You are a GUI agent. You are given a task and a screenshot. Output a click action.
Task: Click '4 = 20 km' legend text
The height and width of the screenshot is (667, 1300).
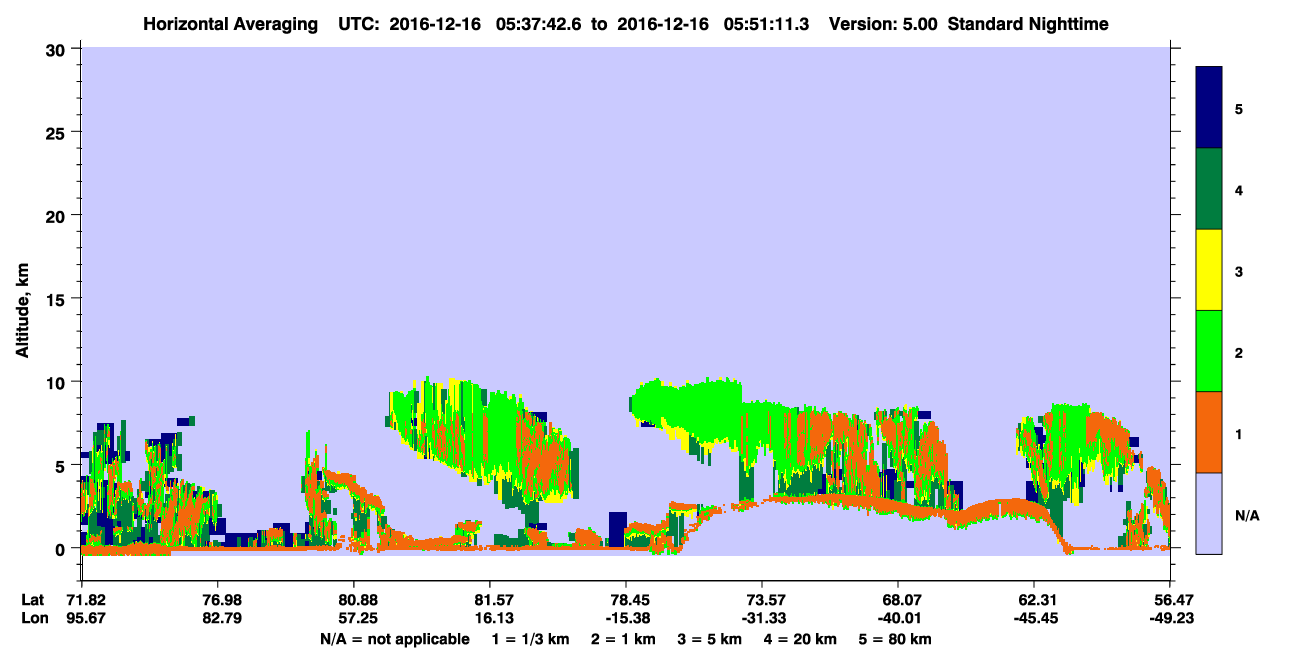coord(803,639)
